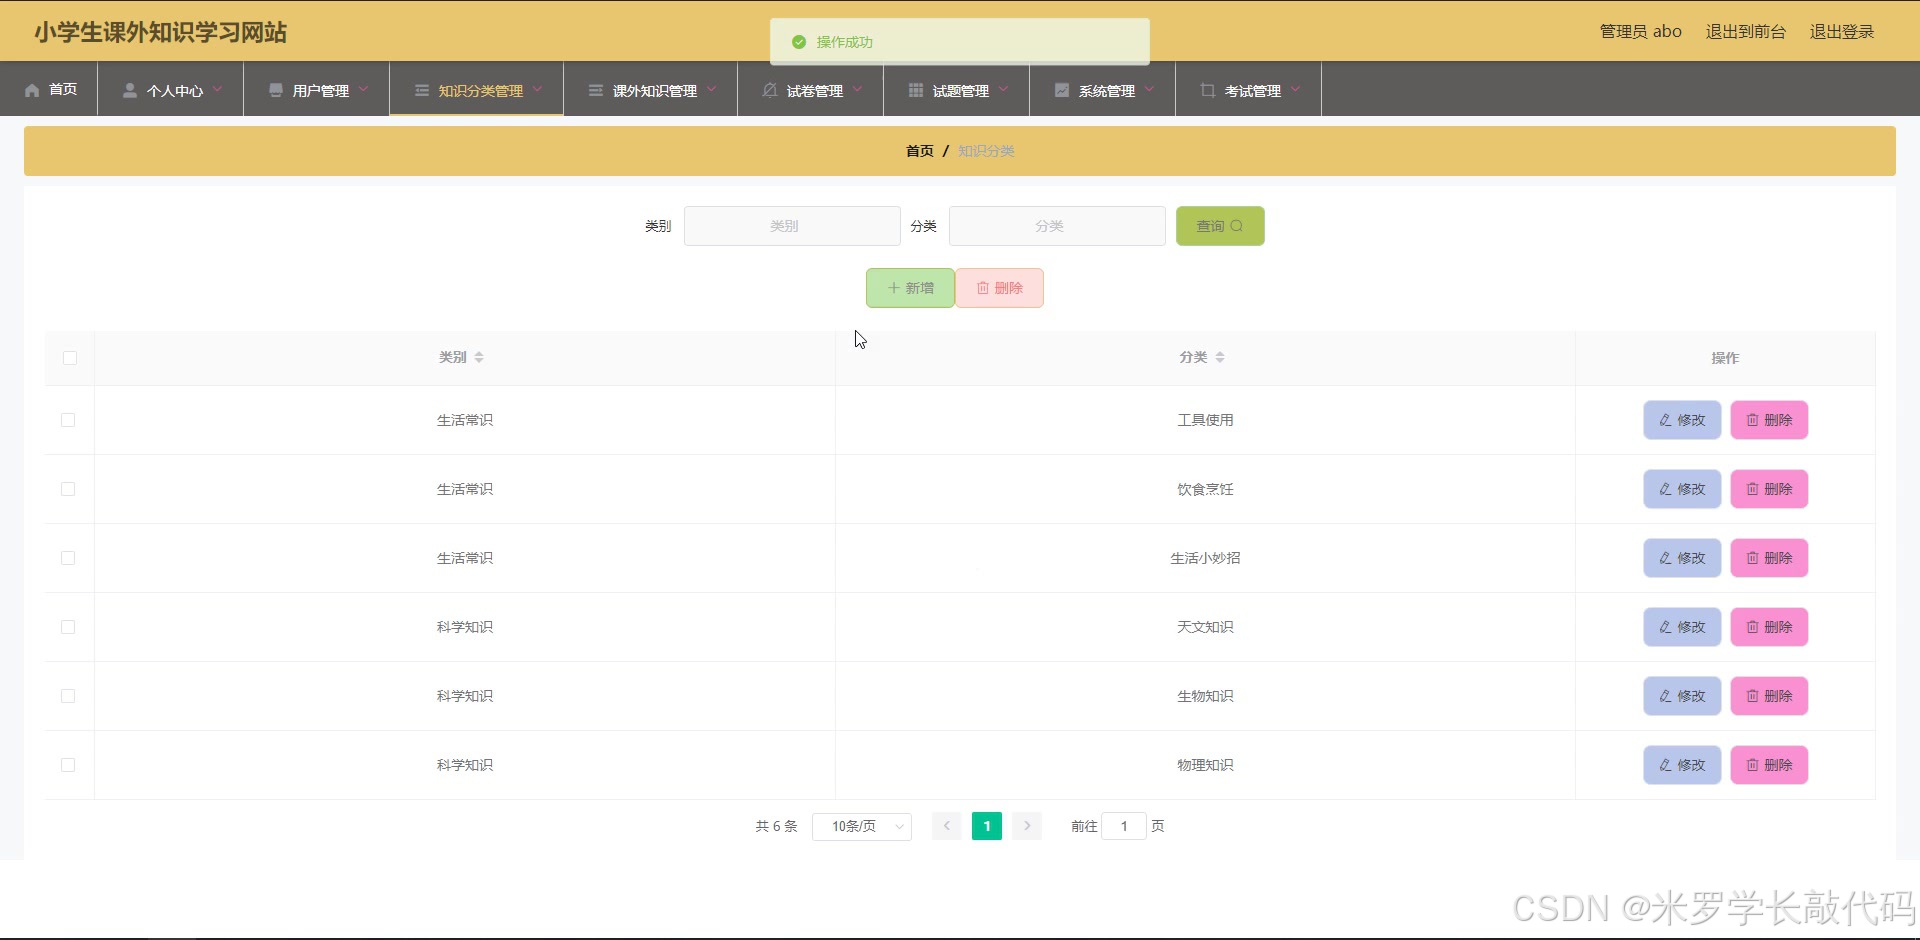Expand the 用户管理 menu chevron
This screenshot has width=1920, height=940.
pos(363,89)
